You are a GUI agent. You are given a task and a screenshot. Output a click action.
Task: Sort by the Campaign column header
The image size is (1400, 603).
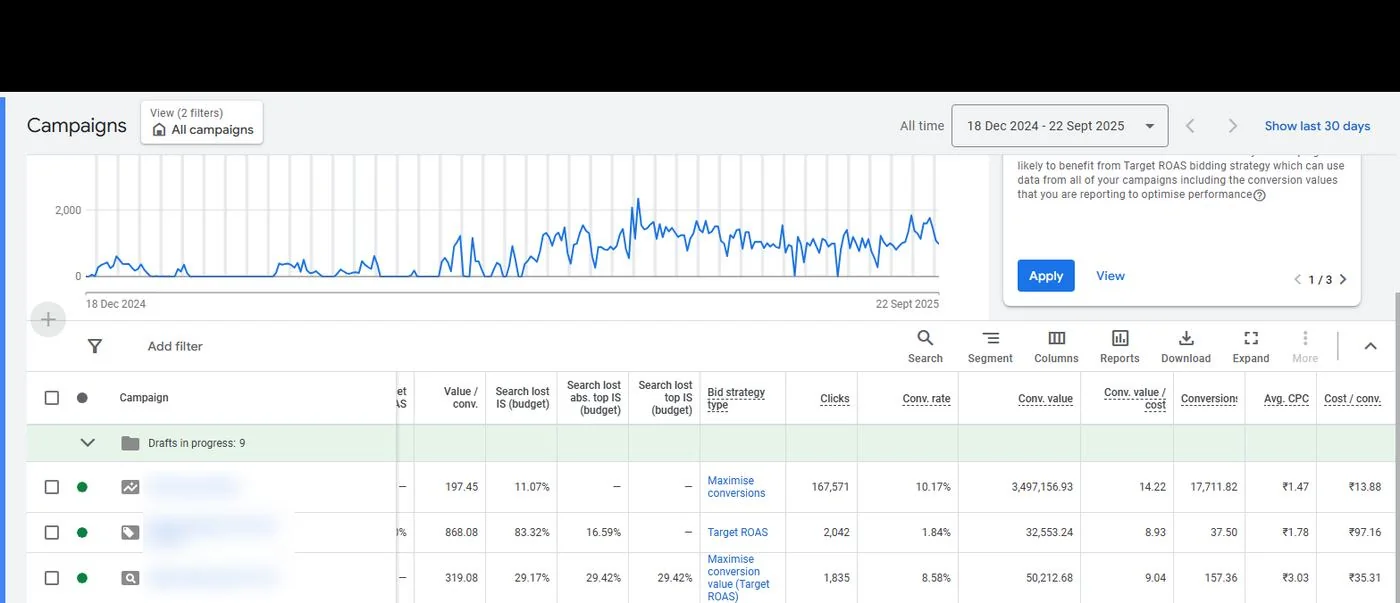tap(144, 398)
